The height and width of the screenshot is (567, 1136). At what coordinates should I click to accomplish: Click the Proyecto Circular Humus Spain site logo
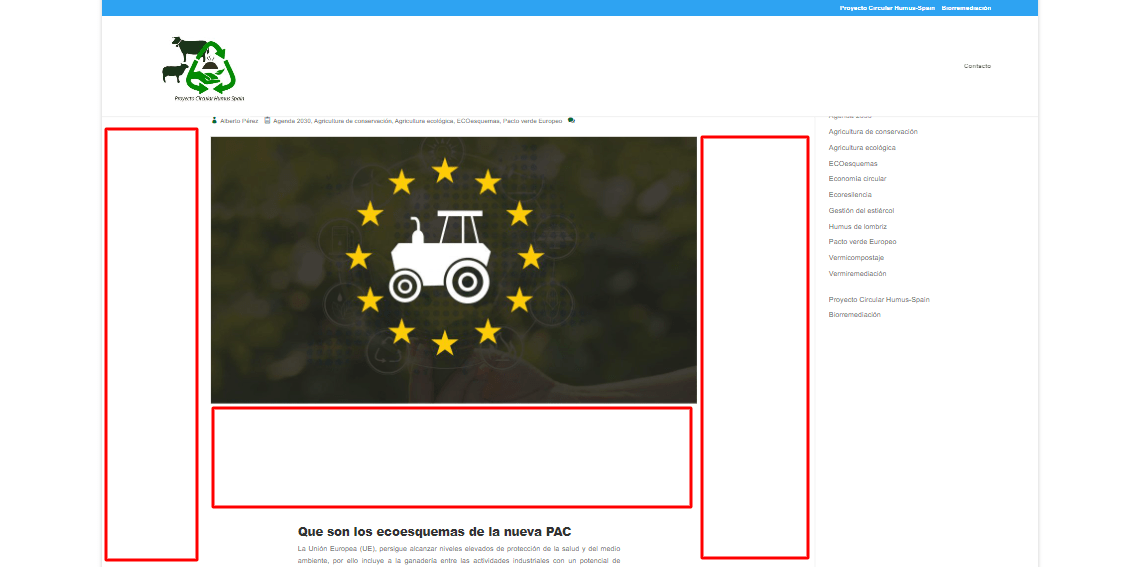pos(204,69)
